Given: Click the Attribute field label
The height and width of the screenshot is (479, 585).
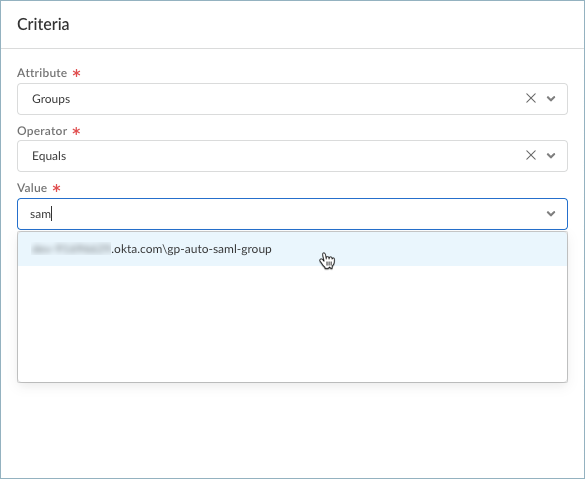Looking at the screenshot, I should [42, 73].
